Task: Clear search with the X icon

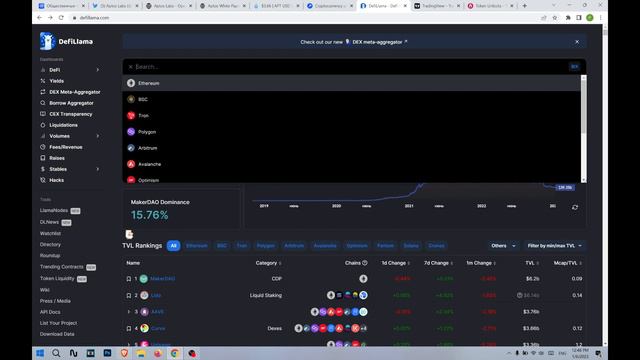Action: click(x=131, y=67)
